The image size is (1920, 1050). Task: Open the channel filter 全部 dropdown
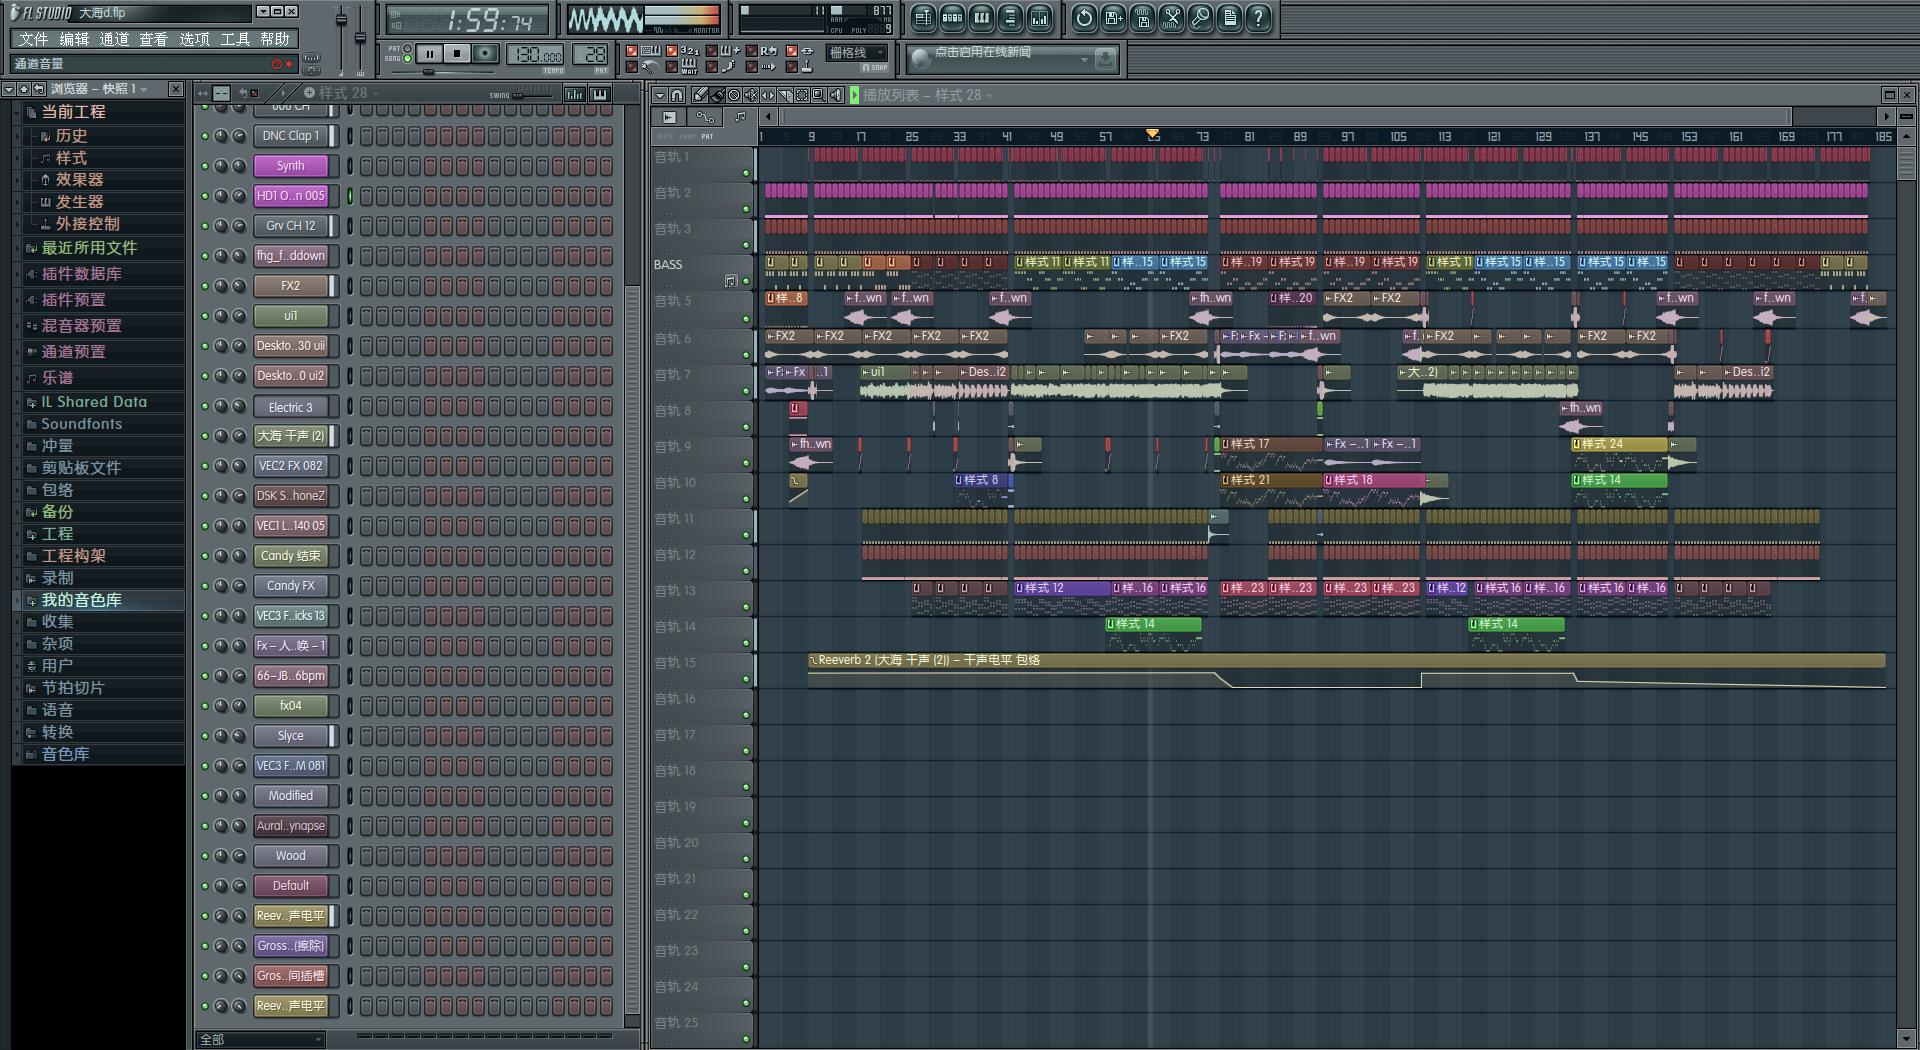261,1040
